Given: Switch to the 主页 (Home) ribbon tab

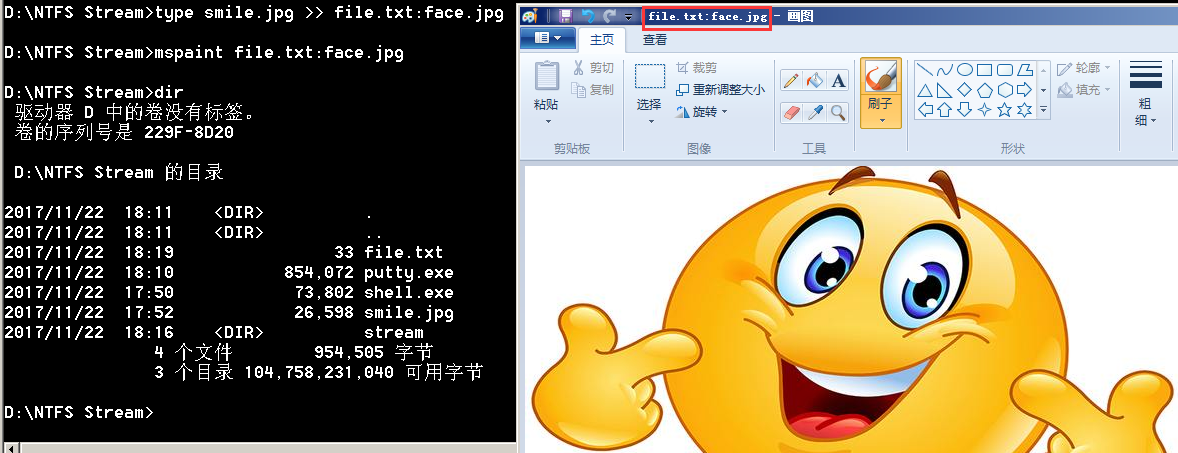Looking at the screenshot, I should pos(602,39).
